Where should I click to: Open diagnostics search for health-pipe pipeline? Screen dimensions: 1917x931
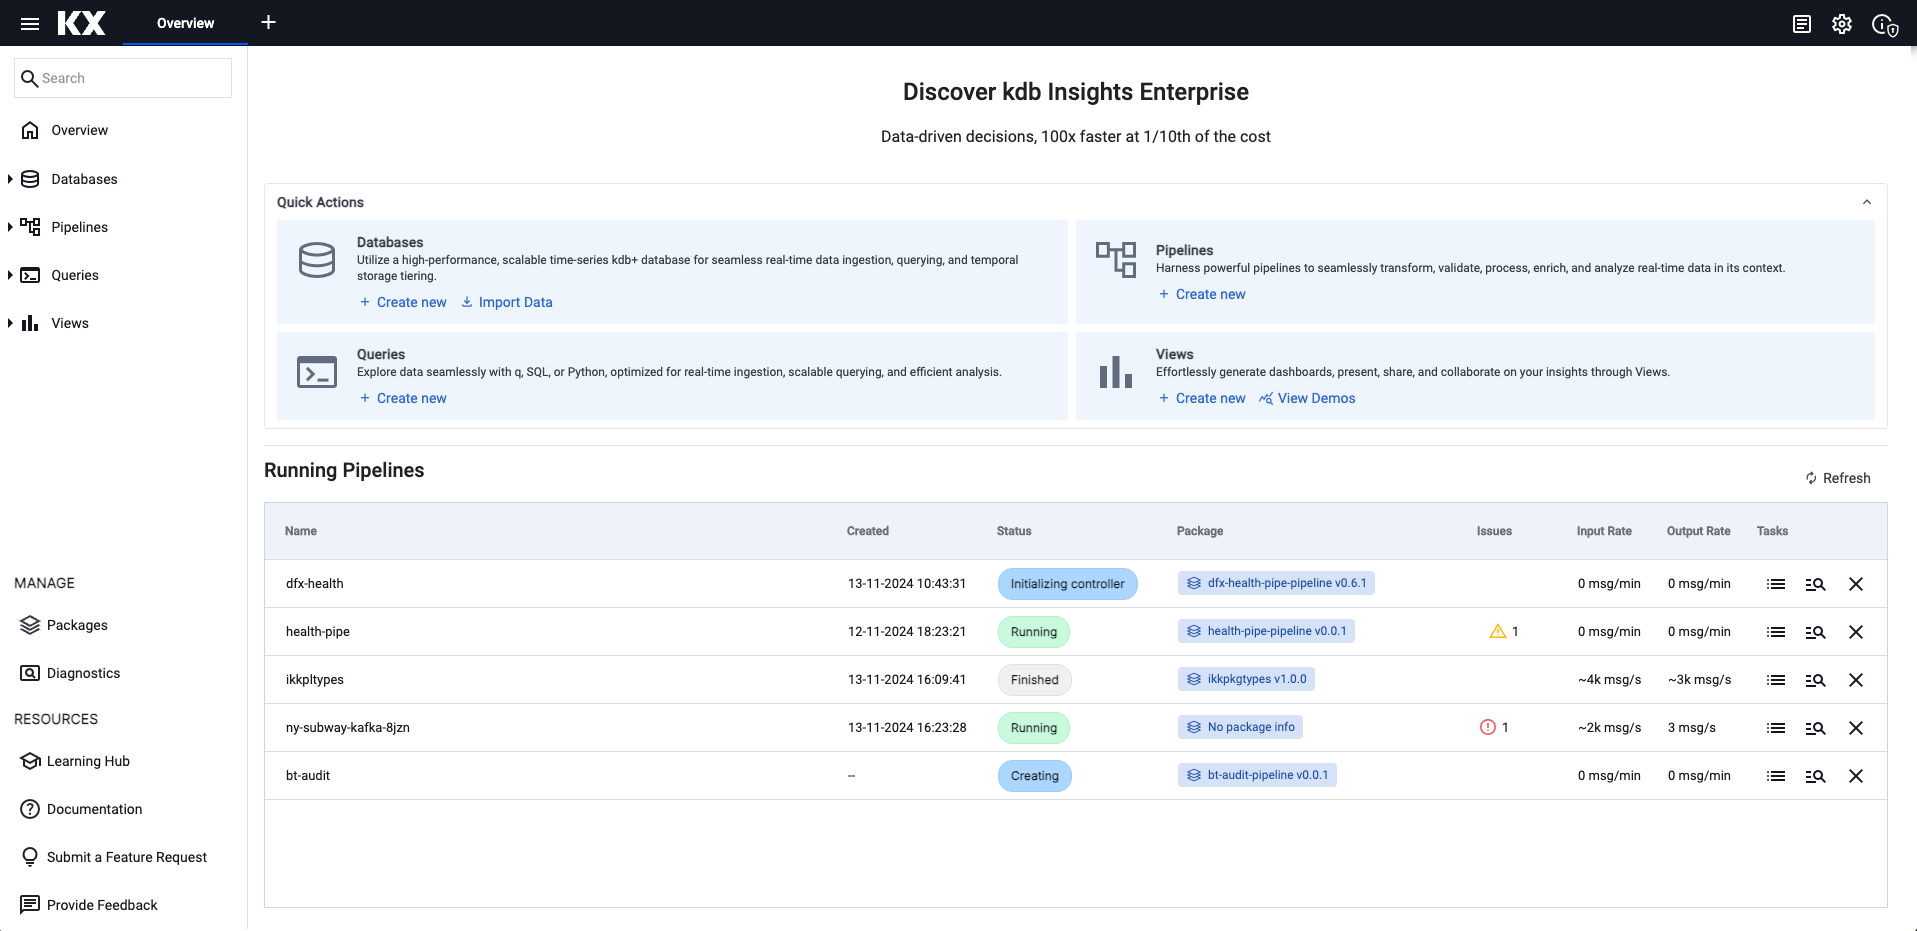click(1815, 632)
